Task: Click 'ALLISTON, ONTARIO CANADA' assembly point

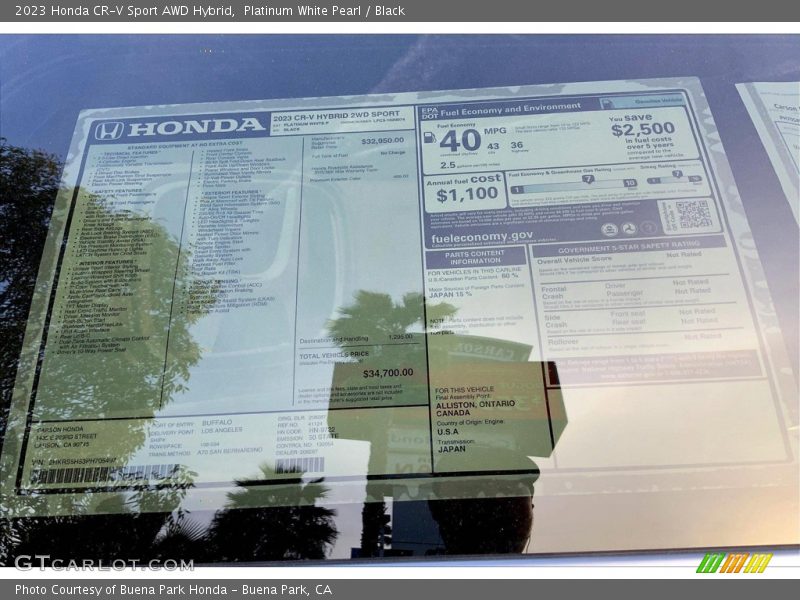Action: point(475,408)
